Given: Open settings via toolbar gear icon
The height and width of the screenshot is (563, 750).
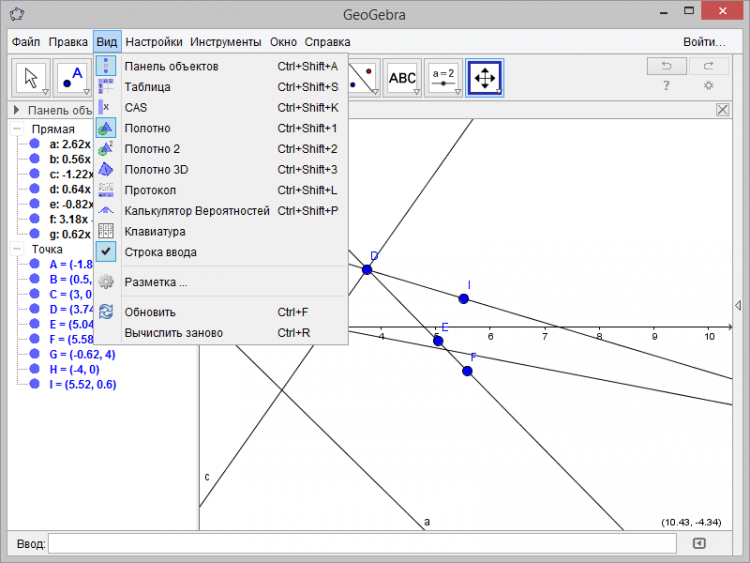Looking at the screenshot, I should (x=708, y=86).
